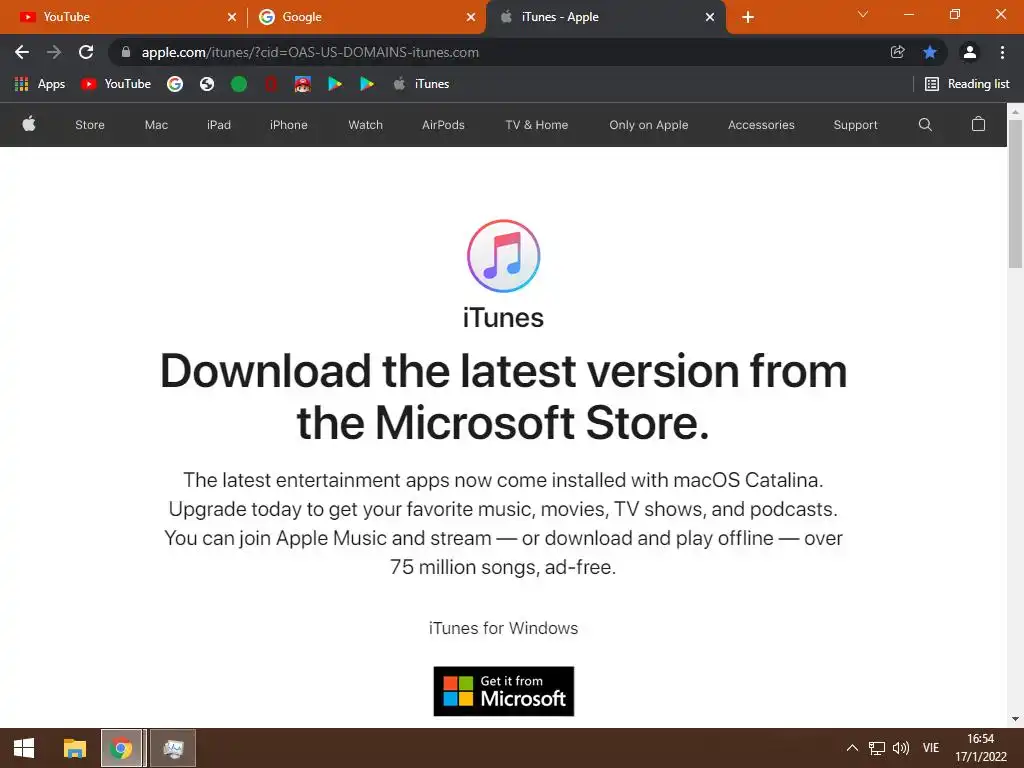Open the AirPods menu item
Screen dimensions: 1024x768
pos(443,125)
